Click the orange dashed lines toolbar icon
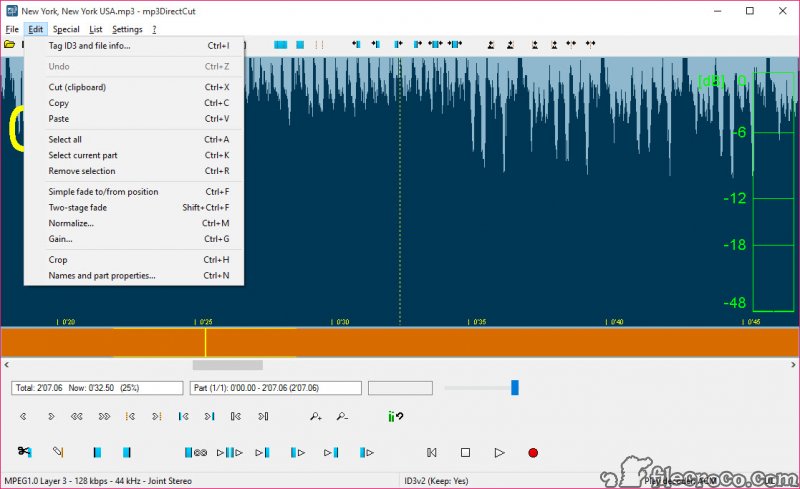The height and width of the screenshot is (489, 800). click(319, 45)
